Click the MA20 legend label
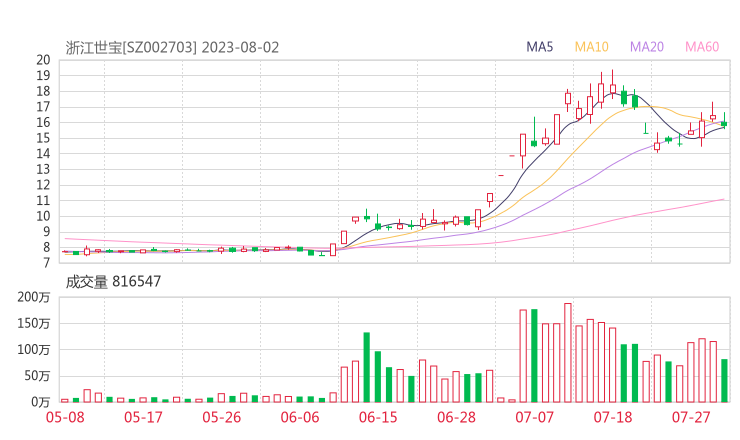The image size is (740, 440). 647,47
